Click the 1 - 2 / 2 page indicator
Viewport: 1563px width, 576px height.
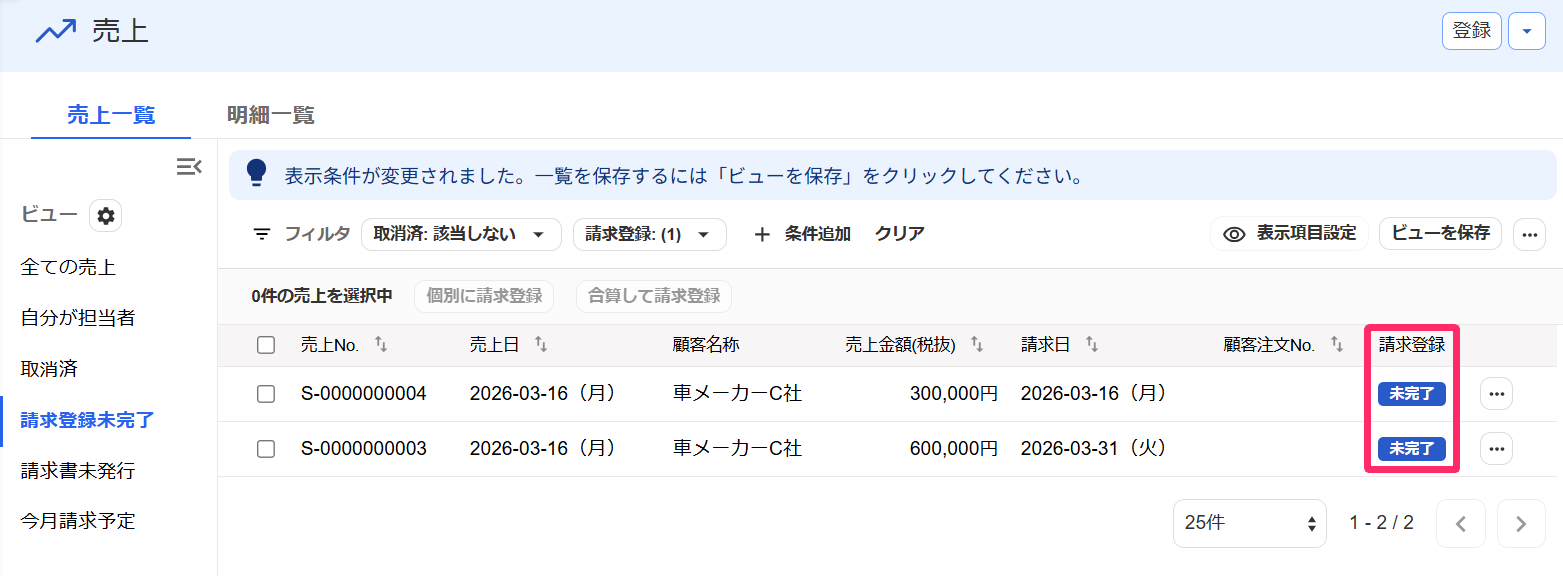pos(1381,523)
